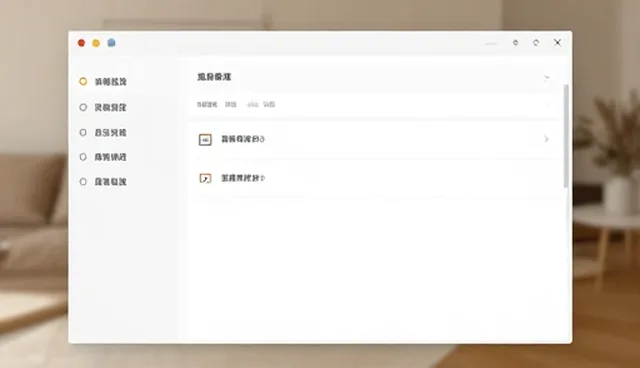
Task: Click the last sidebar item's label text
Action: 110,182
